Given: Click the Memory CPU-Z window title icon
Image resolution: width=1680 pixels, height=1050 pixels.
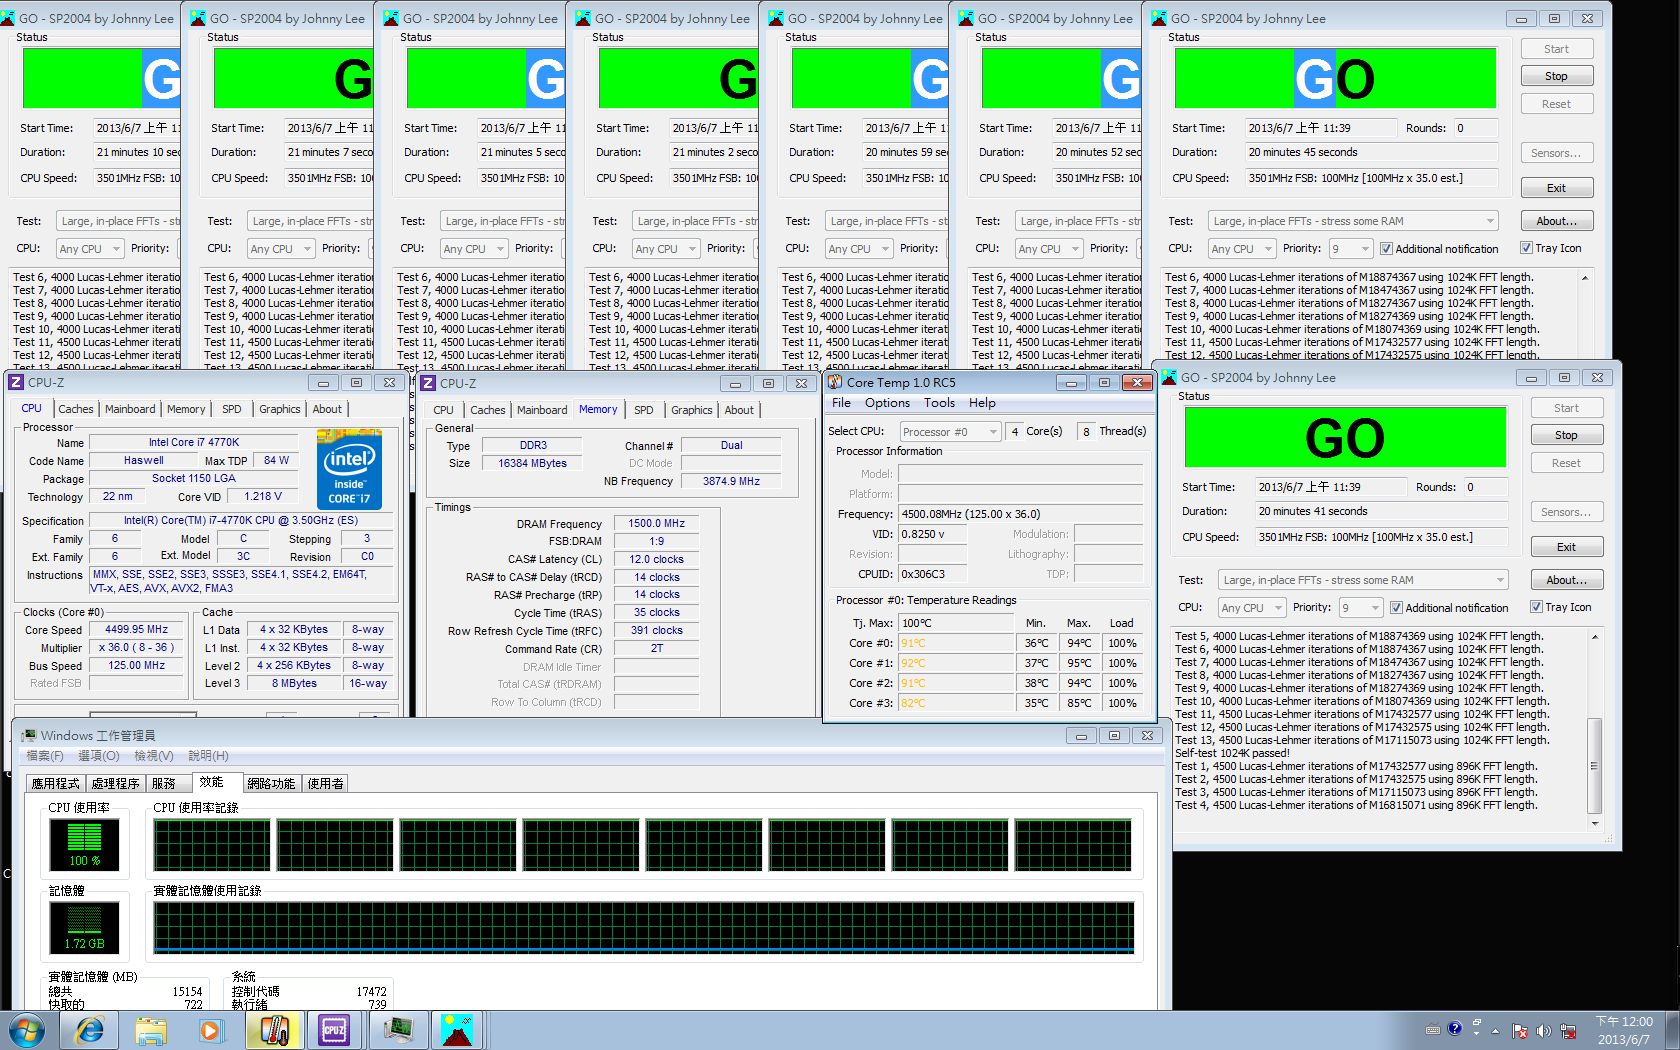Looking at the screenshot, I should tap(428, 384).
